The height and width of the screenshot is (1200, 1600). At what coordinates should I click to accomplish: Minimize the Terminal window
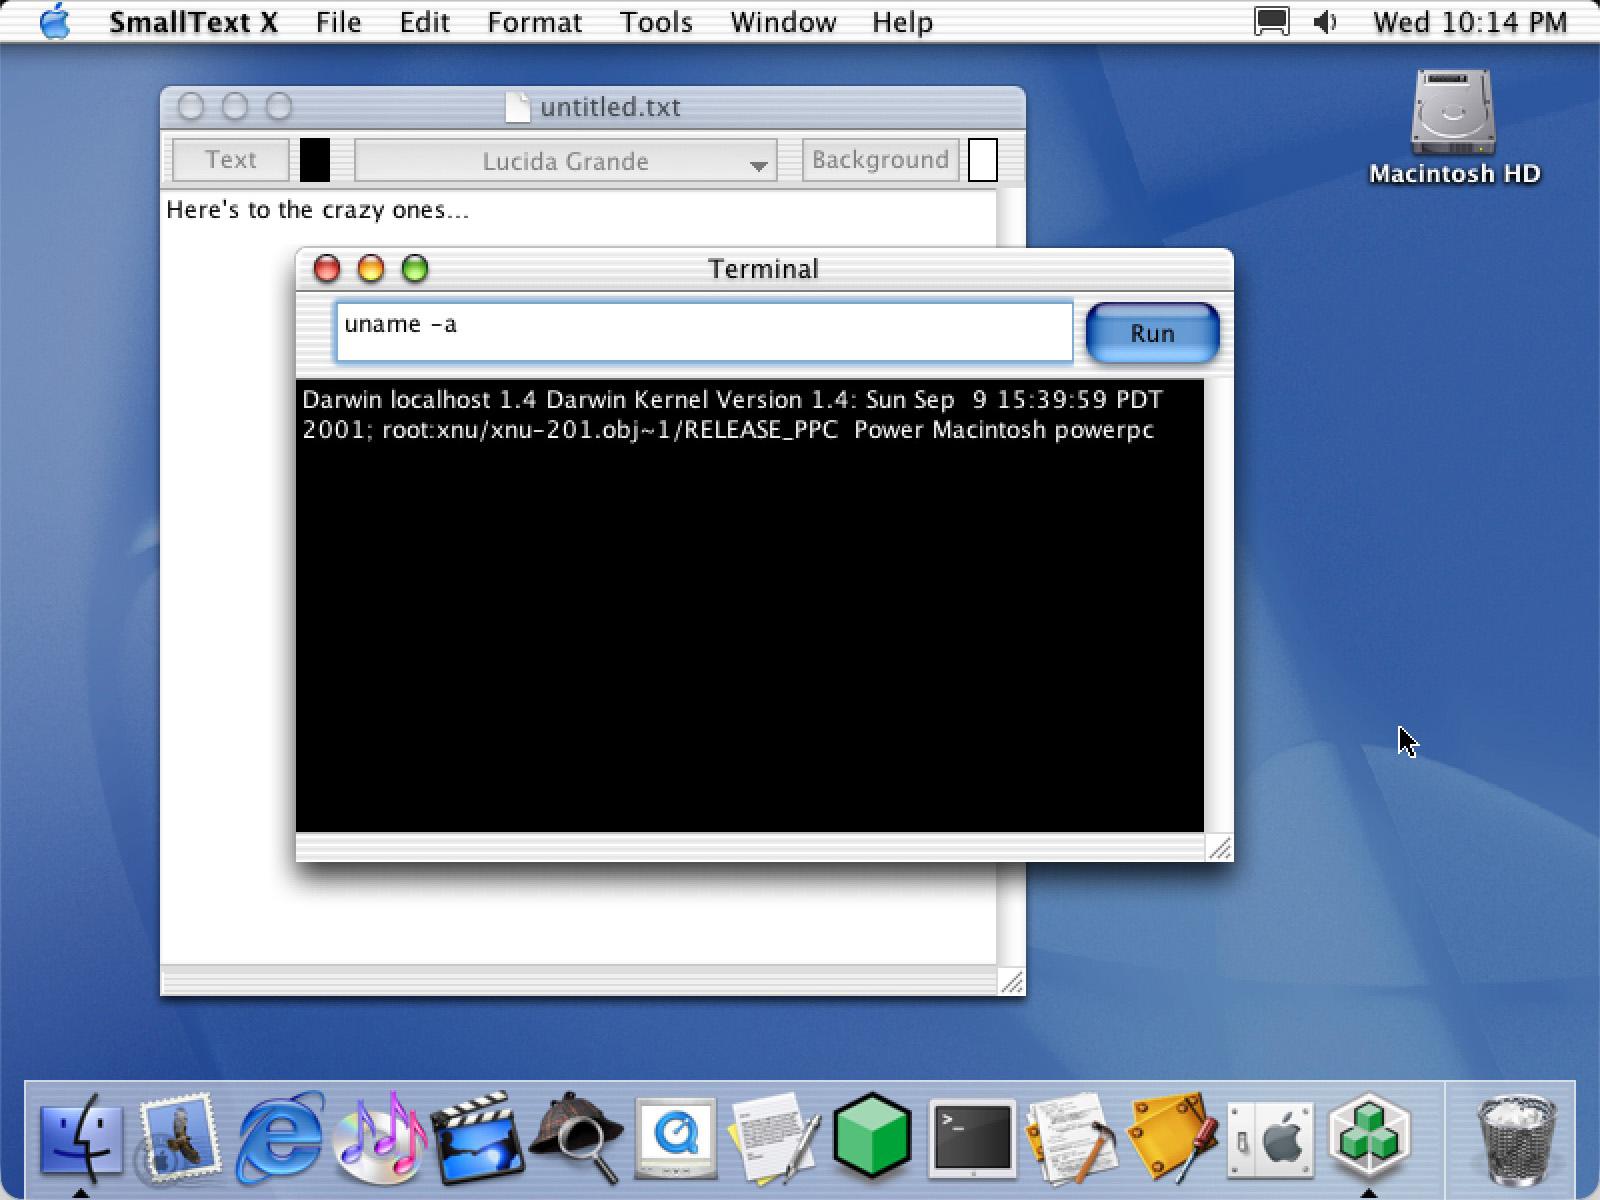coord(371,268)
